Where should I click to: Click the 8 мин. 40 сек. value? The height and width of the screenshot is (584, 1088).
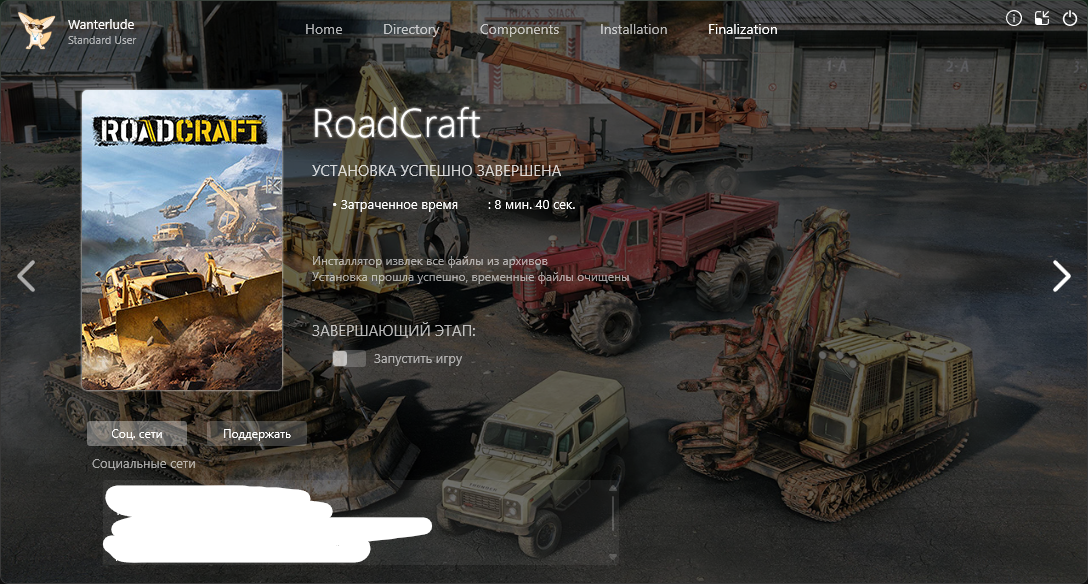534,205
